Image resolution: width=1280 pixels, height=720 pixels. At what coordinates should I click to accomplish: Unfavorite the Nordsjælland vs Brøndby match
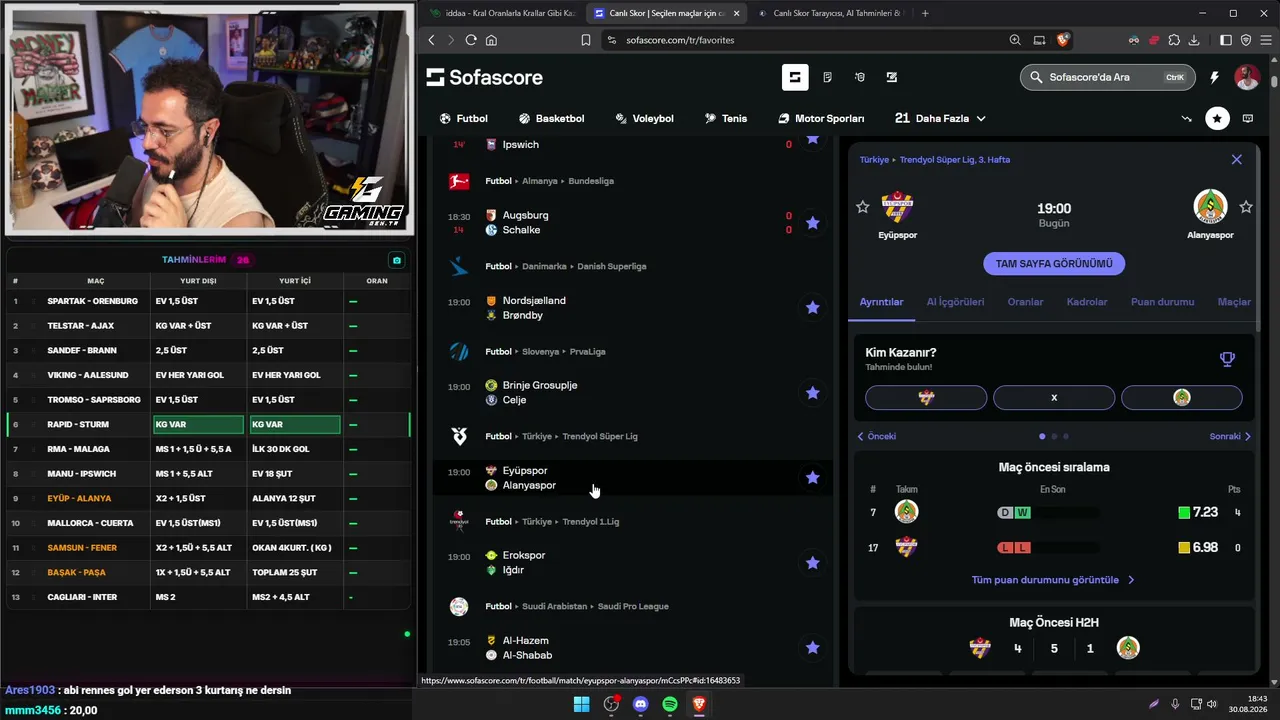812,308
